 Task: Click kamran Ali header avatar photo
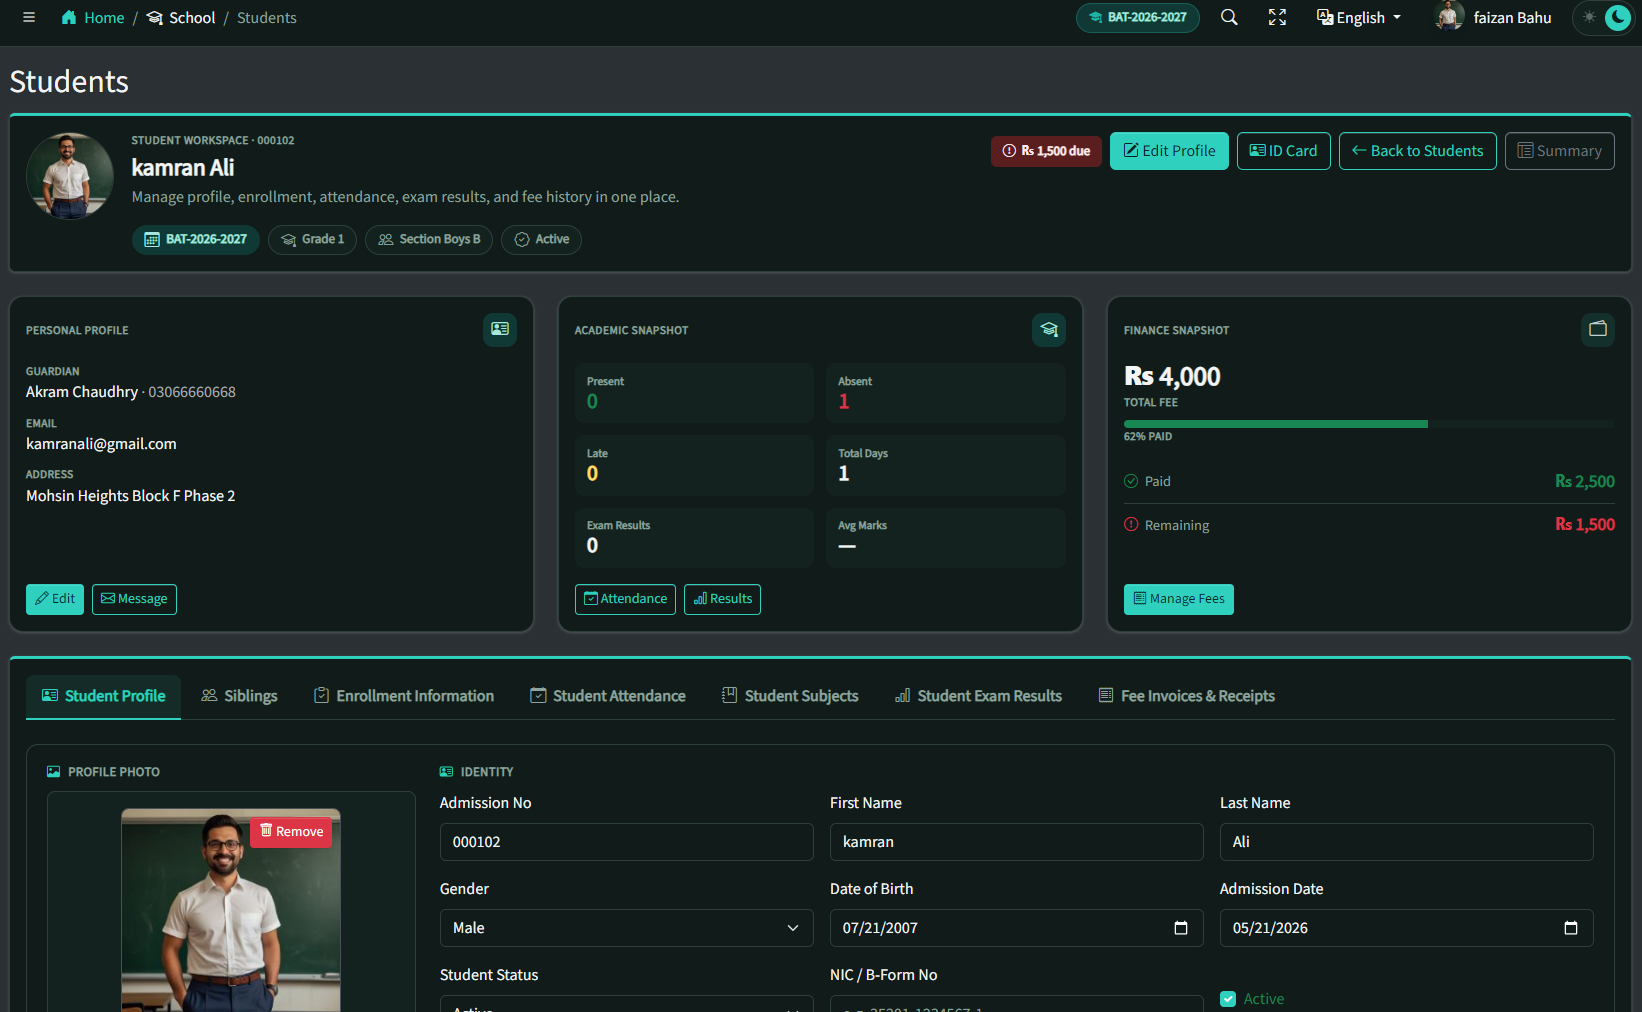70,176
